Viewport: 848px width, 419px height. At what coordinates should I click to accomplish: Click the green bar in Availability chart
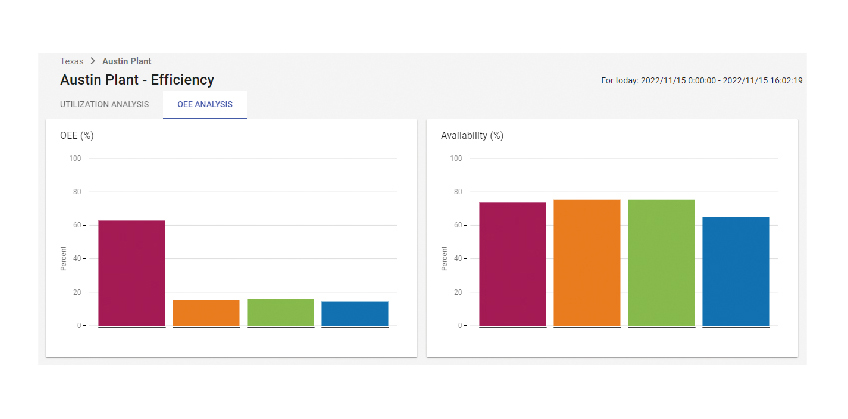pos(661,262)
